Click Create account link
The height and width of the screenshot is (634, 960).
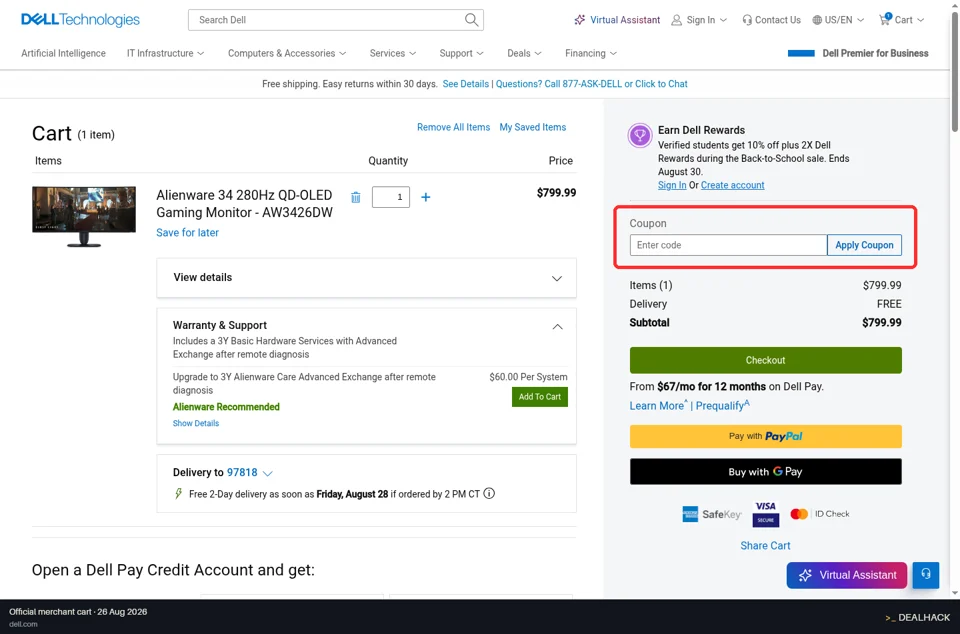732,185
